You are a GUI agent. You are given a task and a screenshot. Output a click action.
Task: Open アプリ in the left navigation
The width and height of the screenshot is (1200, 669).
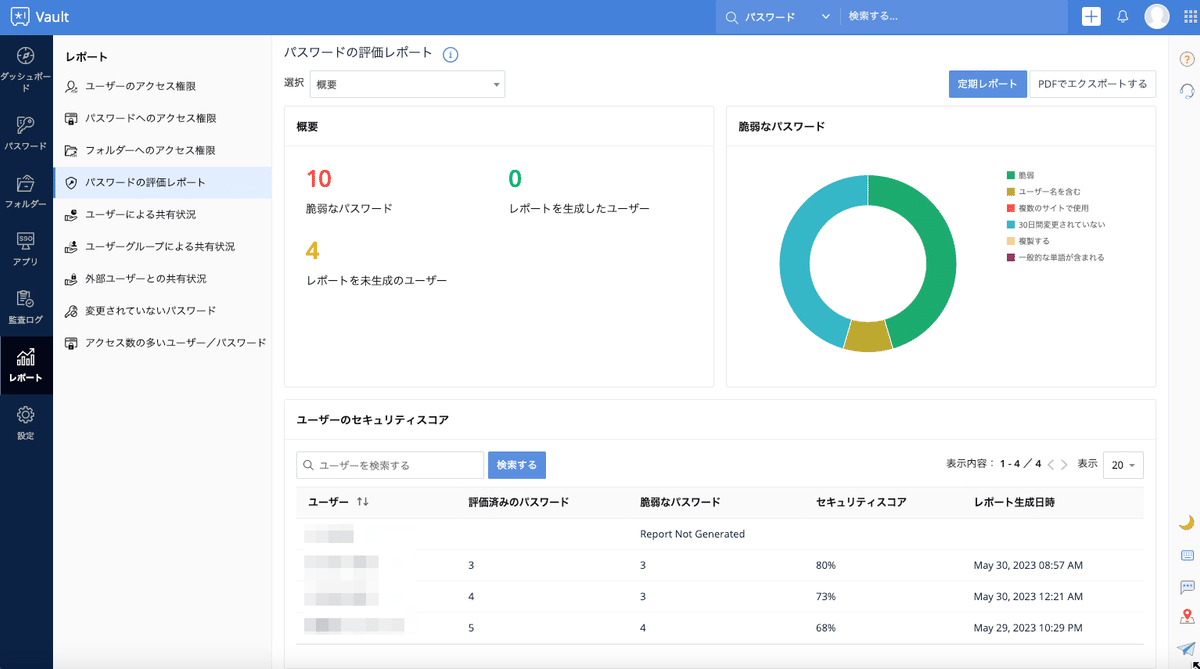click(x=26, y=248)
